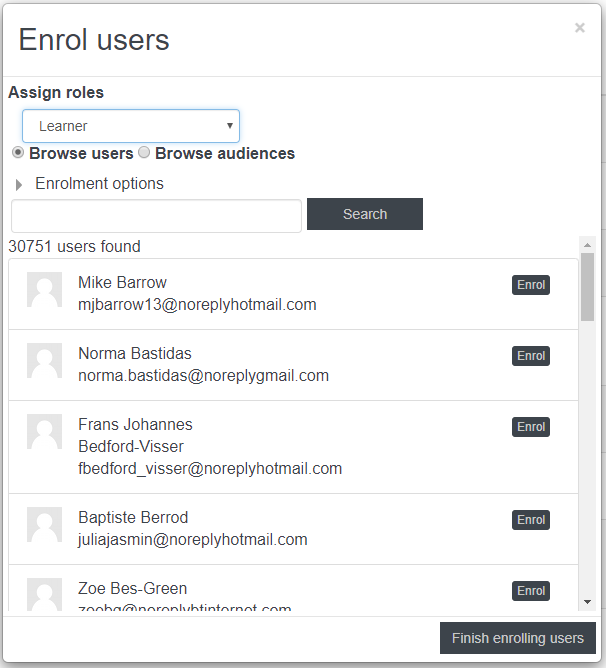Click Frans Johannes Bedford-Visser's avatar
The width and height of the screenshot is (606, 668).
(x=44, y=432)
